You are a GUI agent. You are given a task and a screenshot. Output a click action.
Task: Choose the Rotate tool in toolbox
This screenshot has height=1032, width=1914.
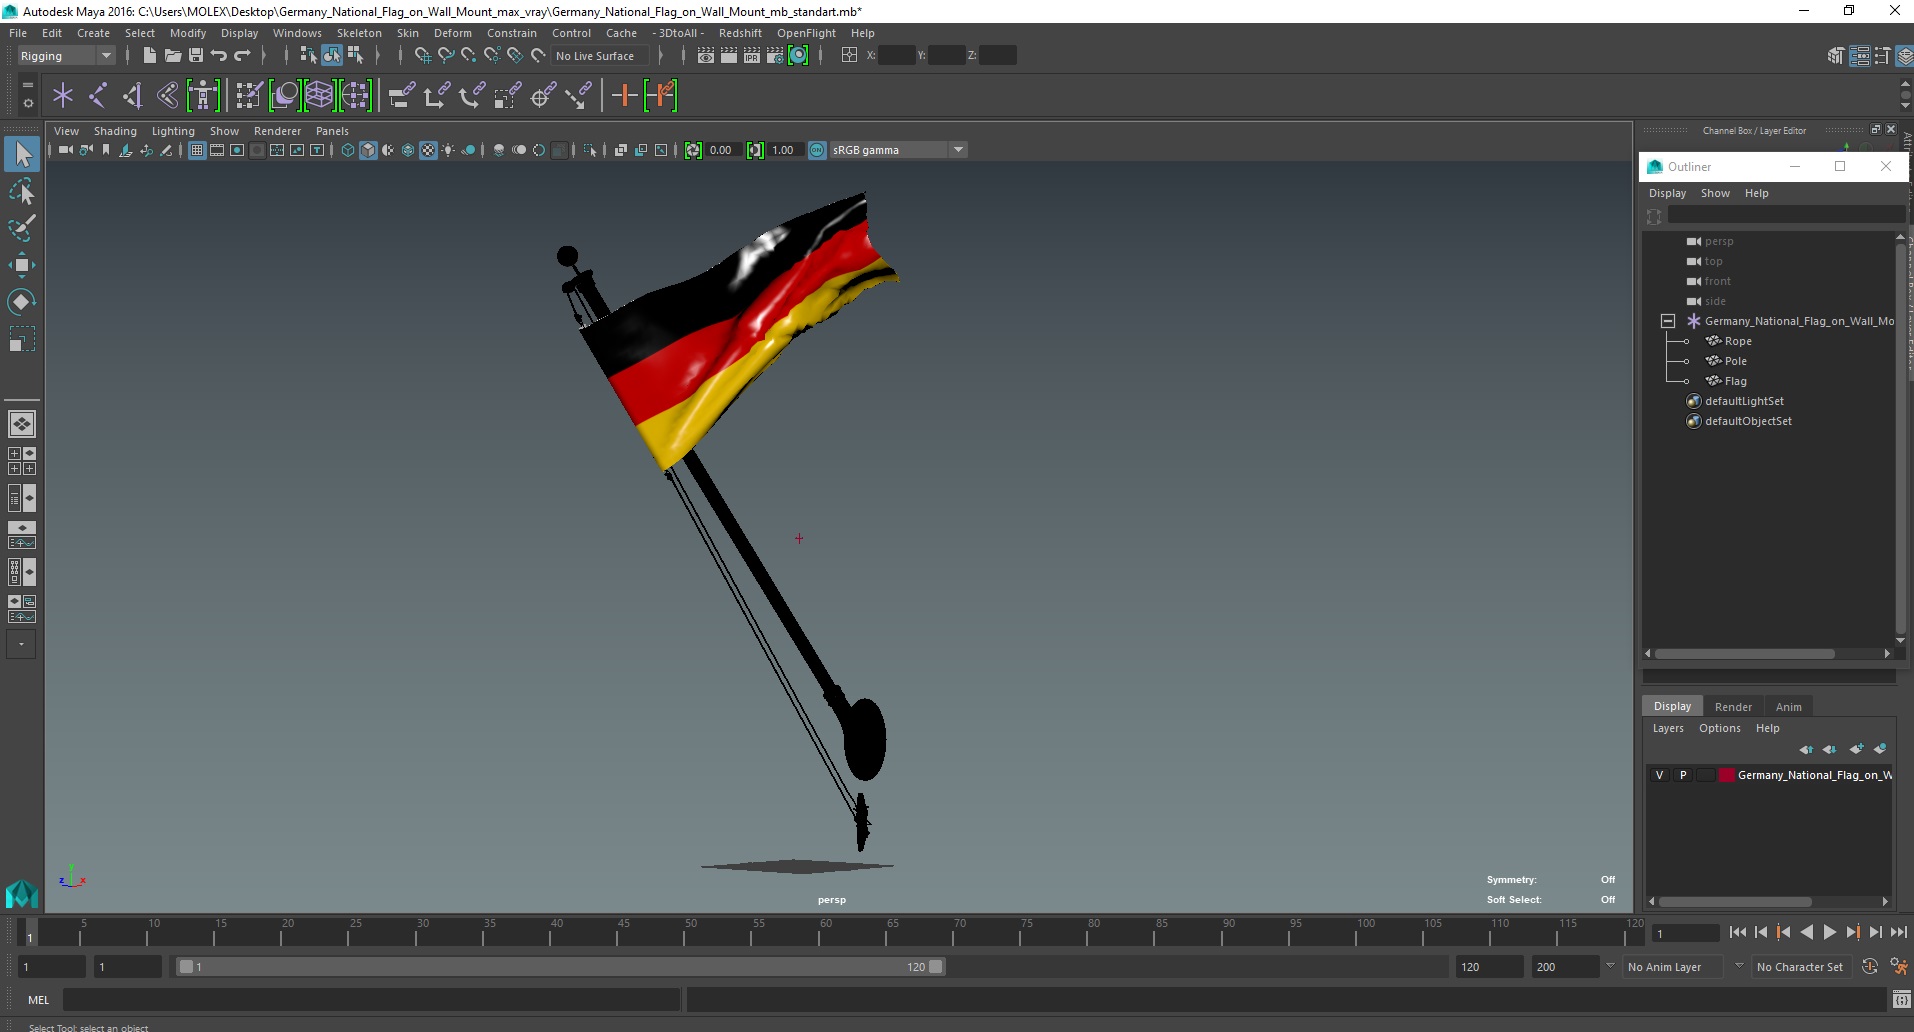click(x=21, y=301)
